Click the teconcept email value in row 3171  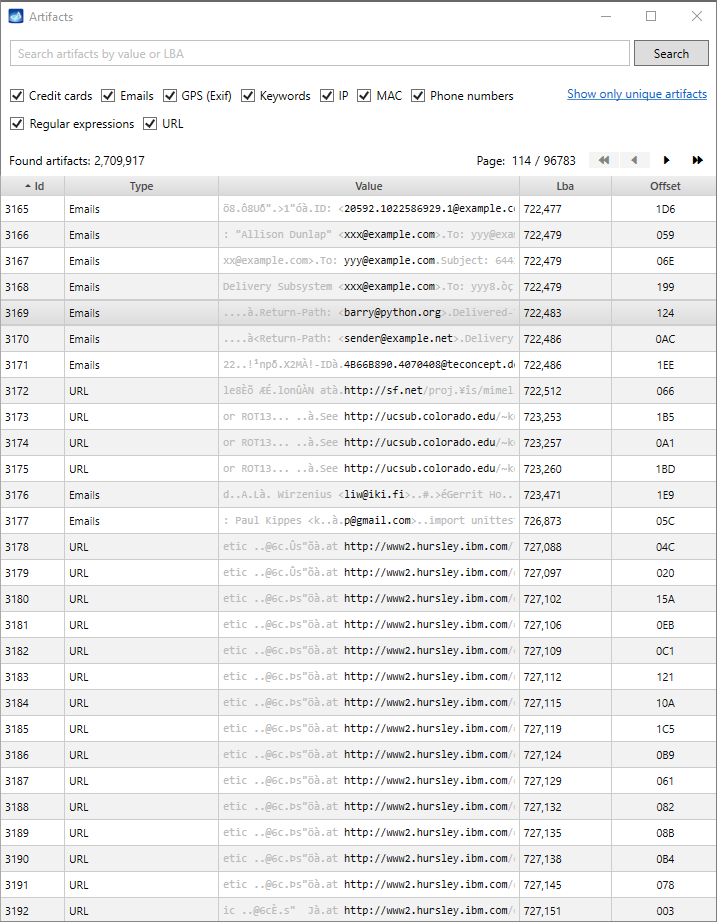(369, 365)
